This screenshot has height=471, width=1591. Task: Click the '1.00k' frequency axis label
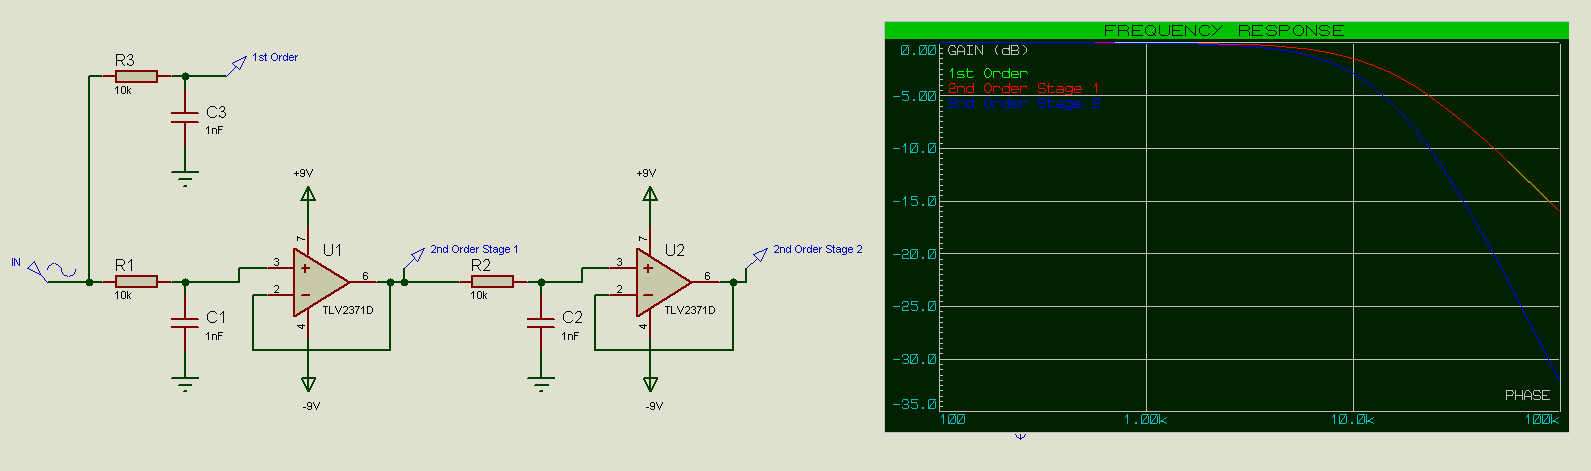coord(1146,419)
